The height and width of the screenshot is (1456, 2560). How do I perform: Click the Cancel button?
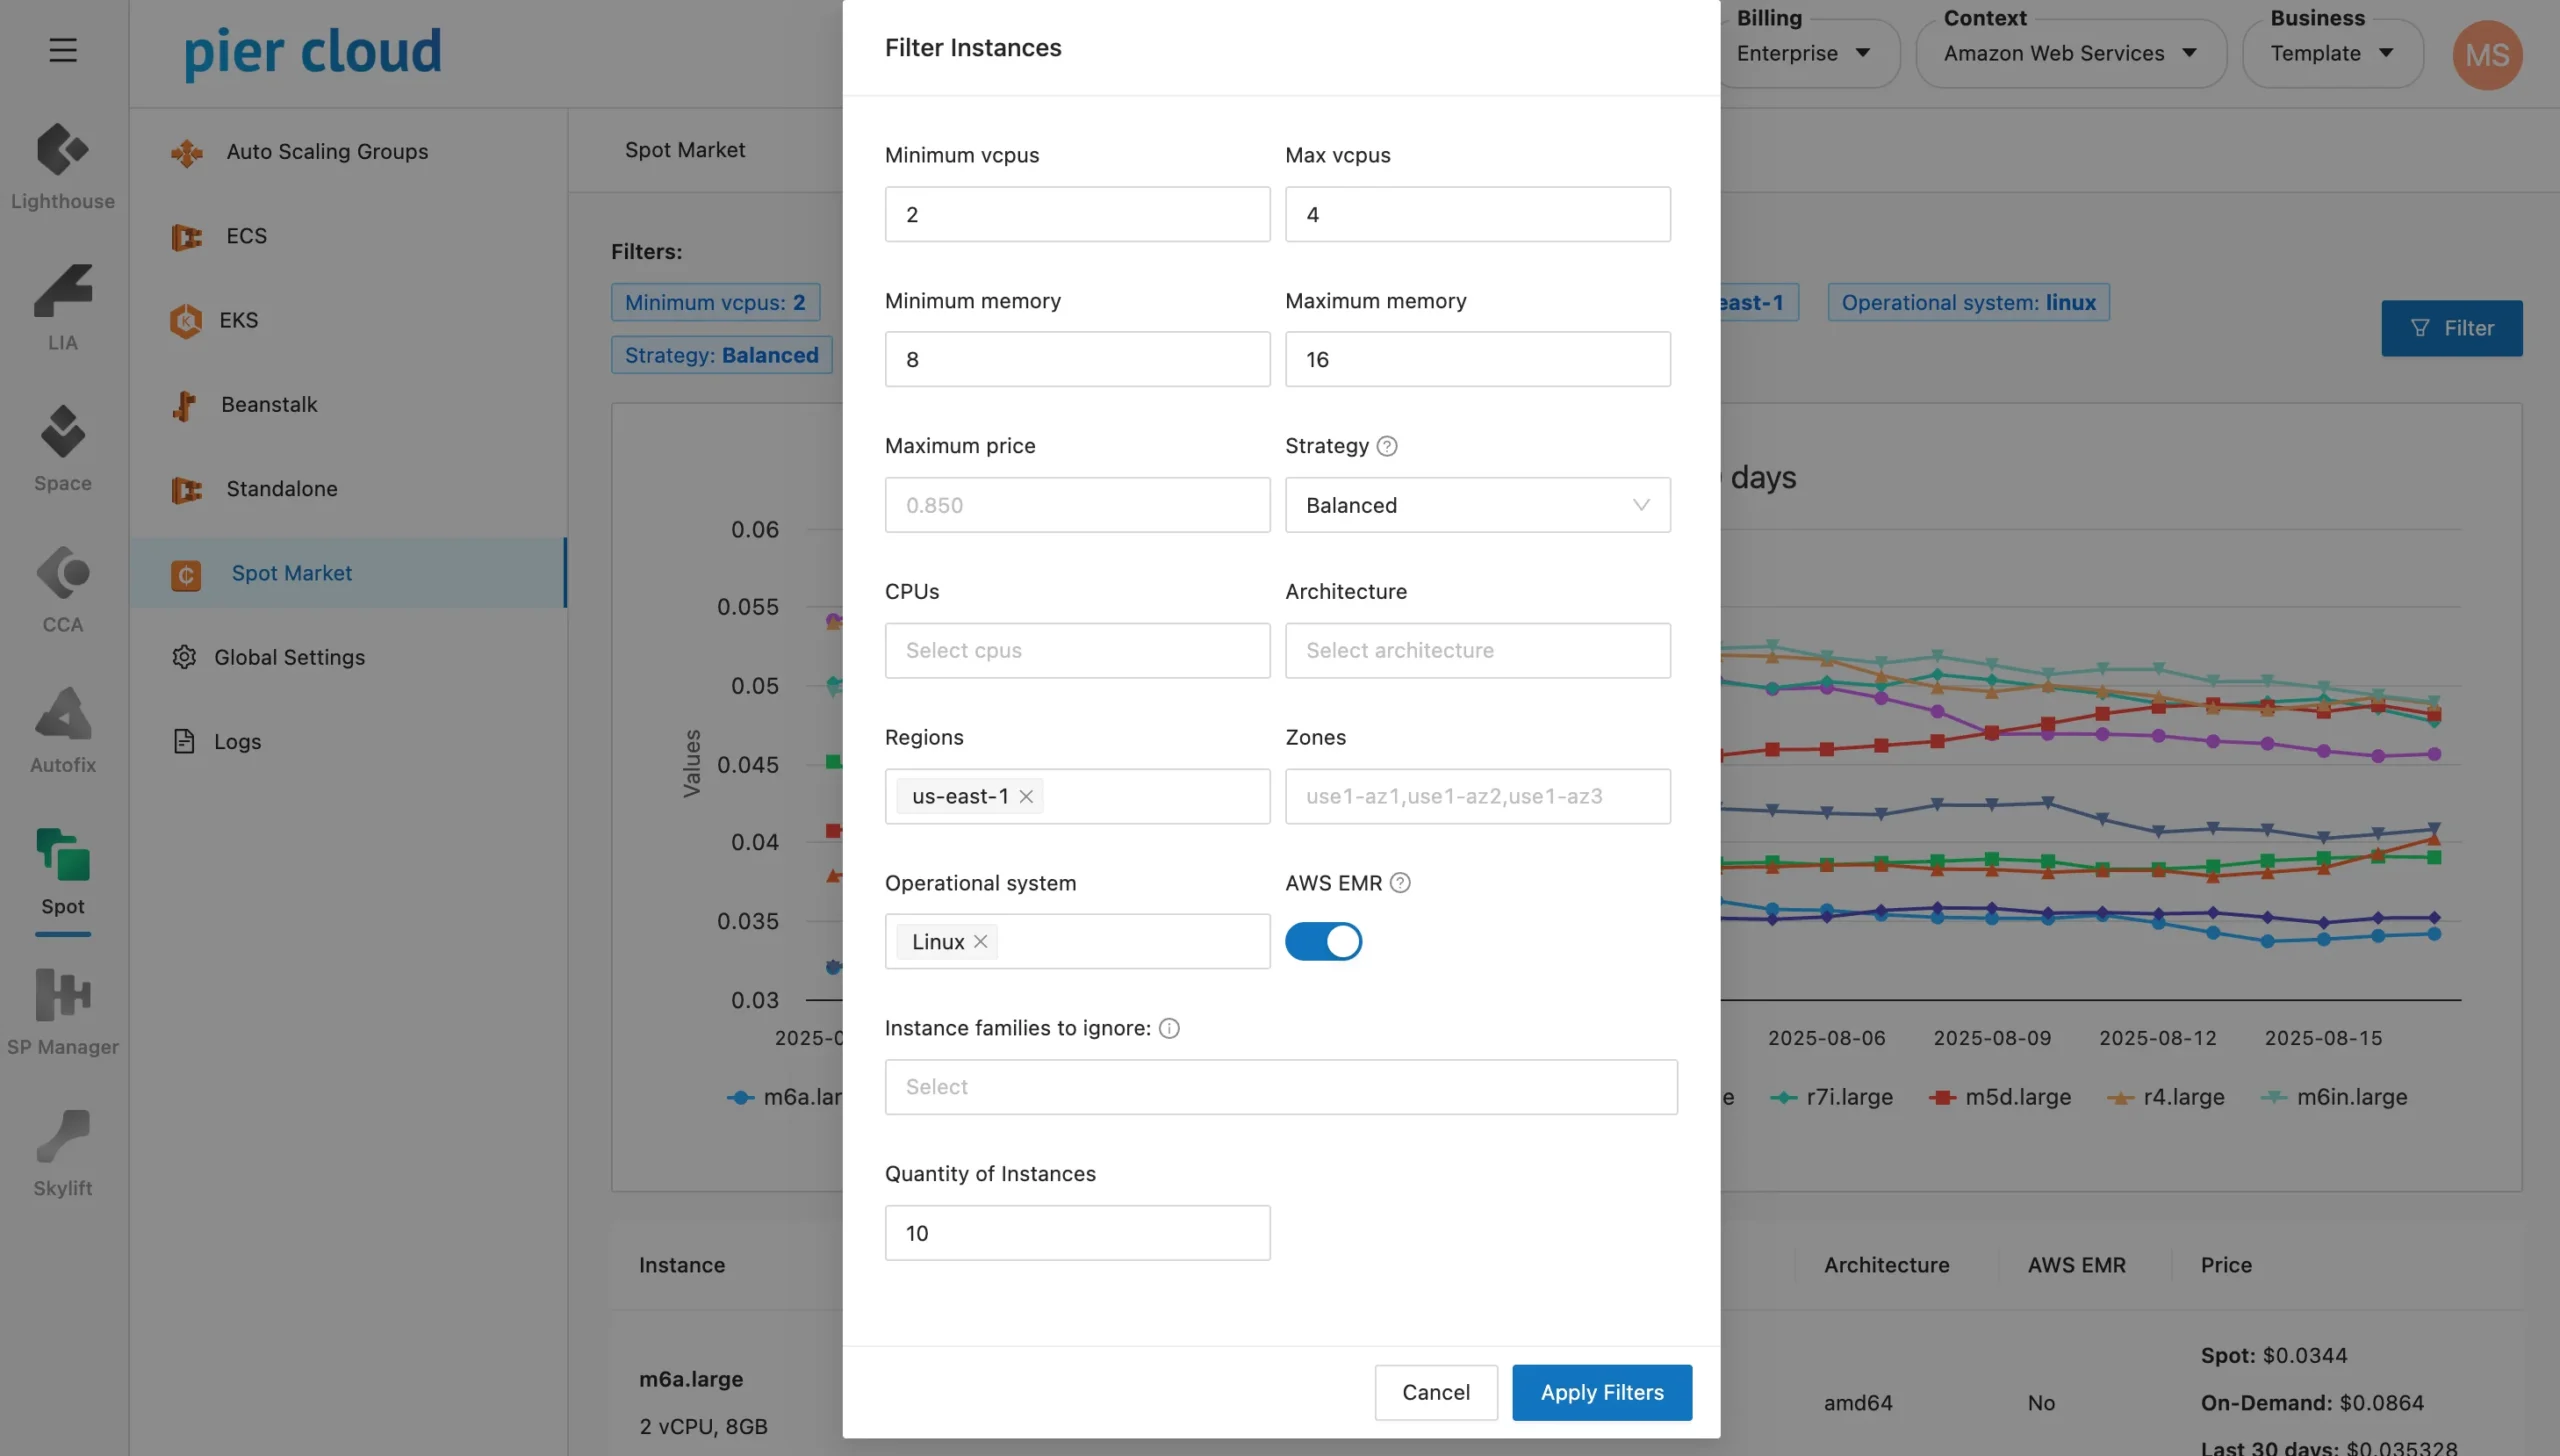1435,1392
